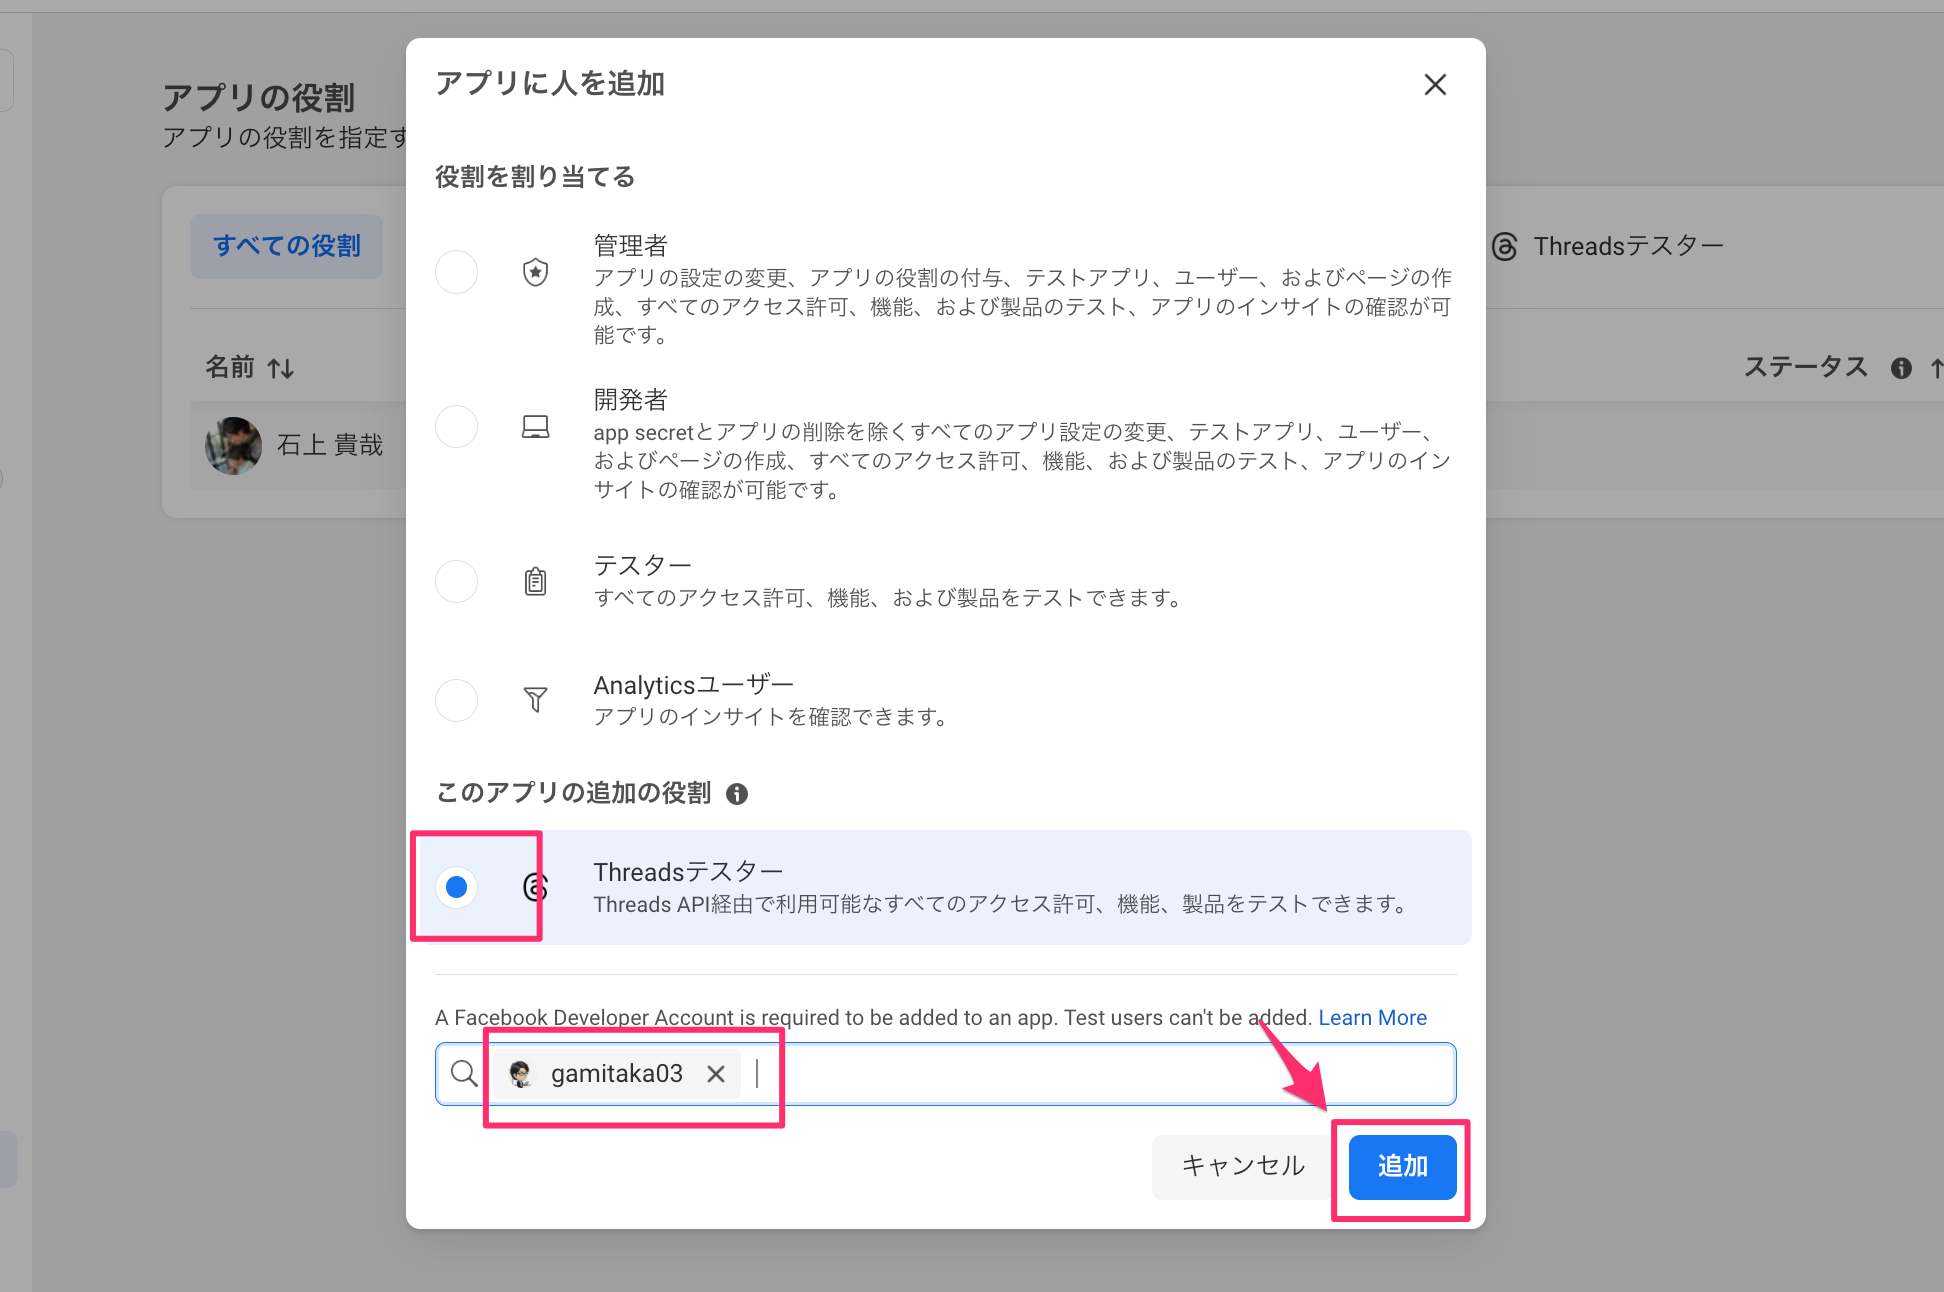Select the 管理者 radio button
The image size is (1944, 1292).
pos(457,272)
